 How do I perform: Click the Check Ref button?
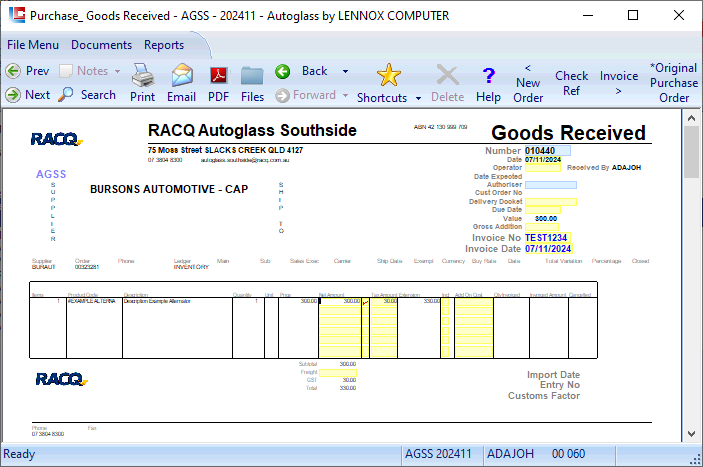pyautogui.click(x=572, y=83)
